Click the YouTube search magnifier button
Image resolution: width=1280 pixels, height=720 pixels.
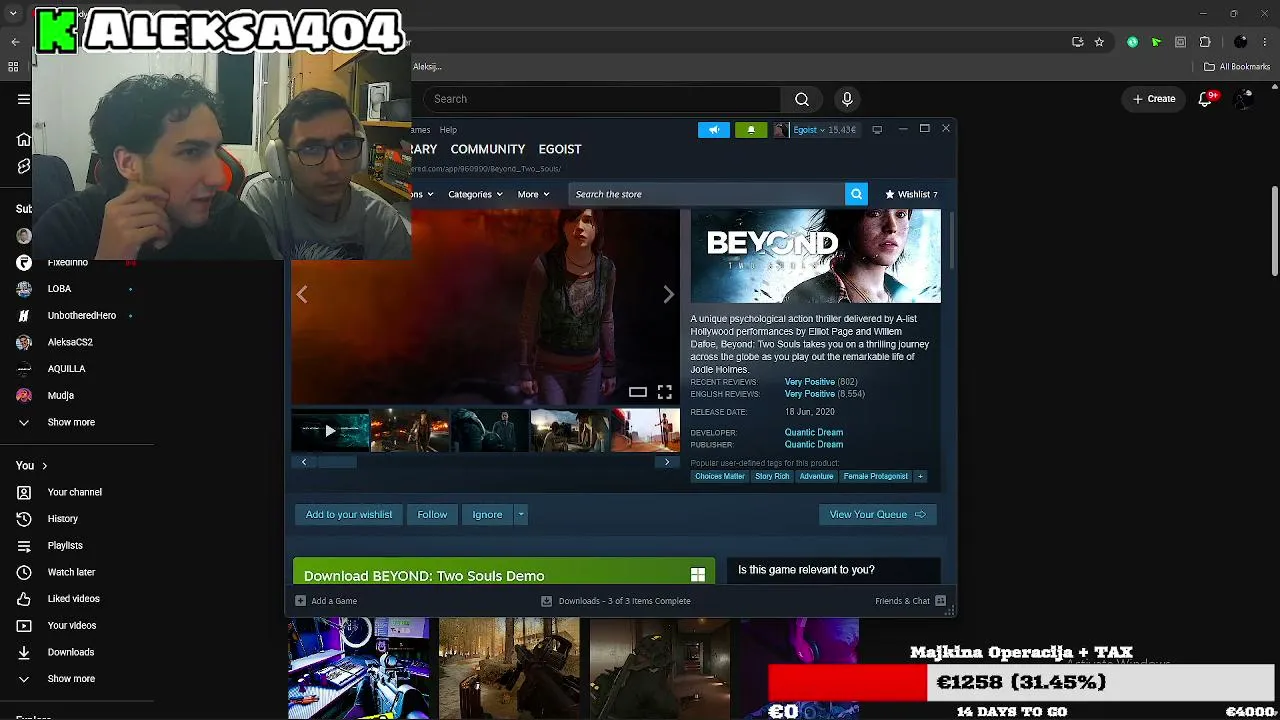802,99
